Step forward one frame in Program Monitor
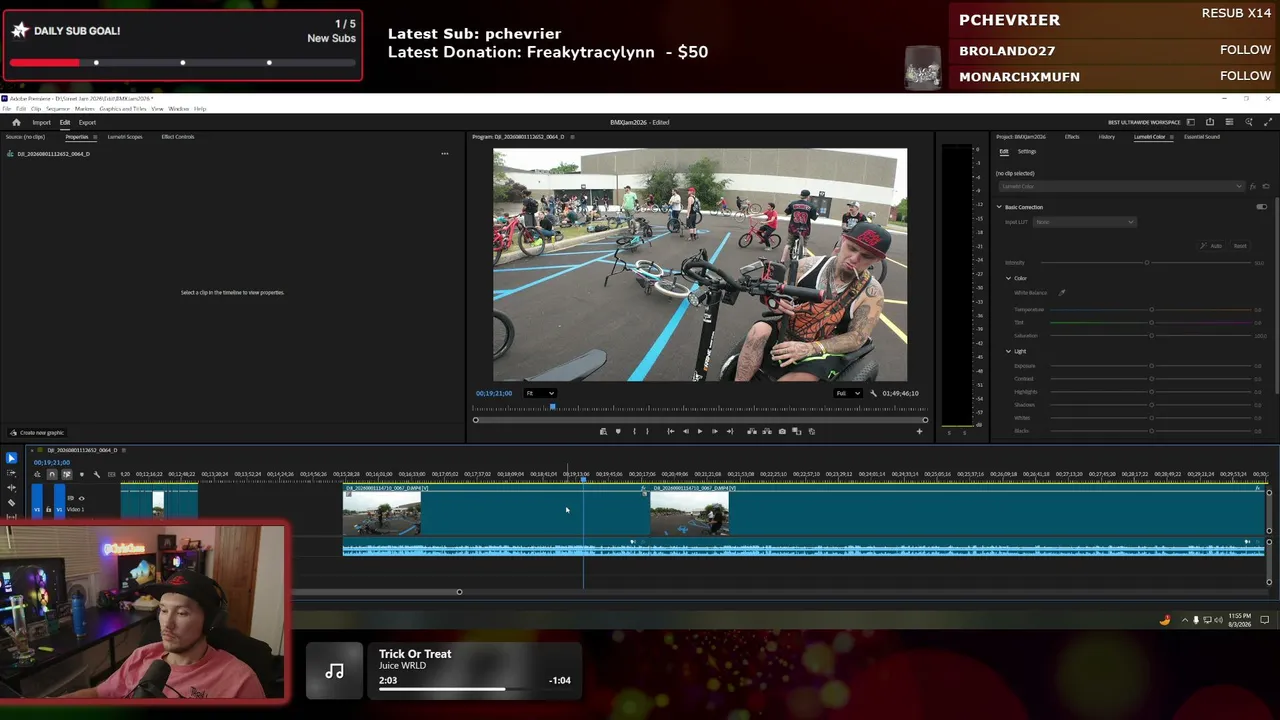Viewport: 1280px width, 720px height. (714, 431)
